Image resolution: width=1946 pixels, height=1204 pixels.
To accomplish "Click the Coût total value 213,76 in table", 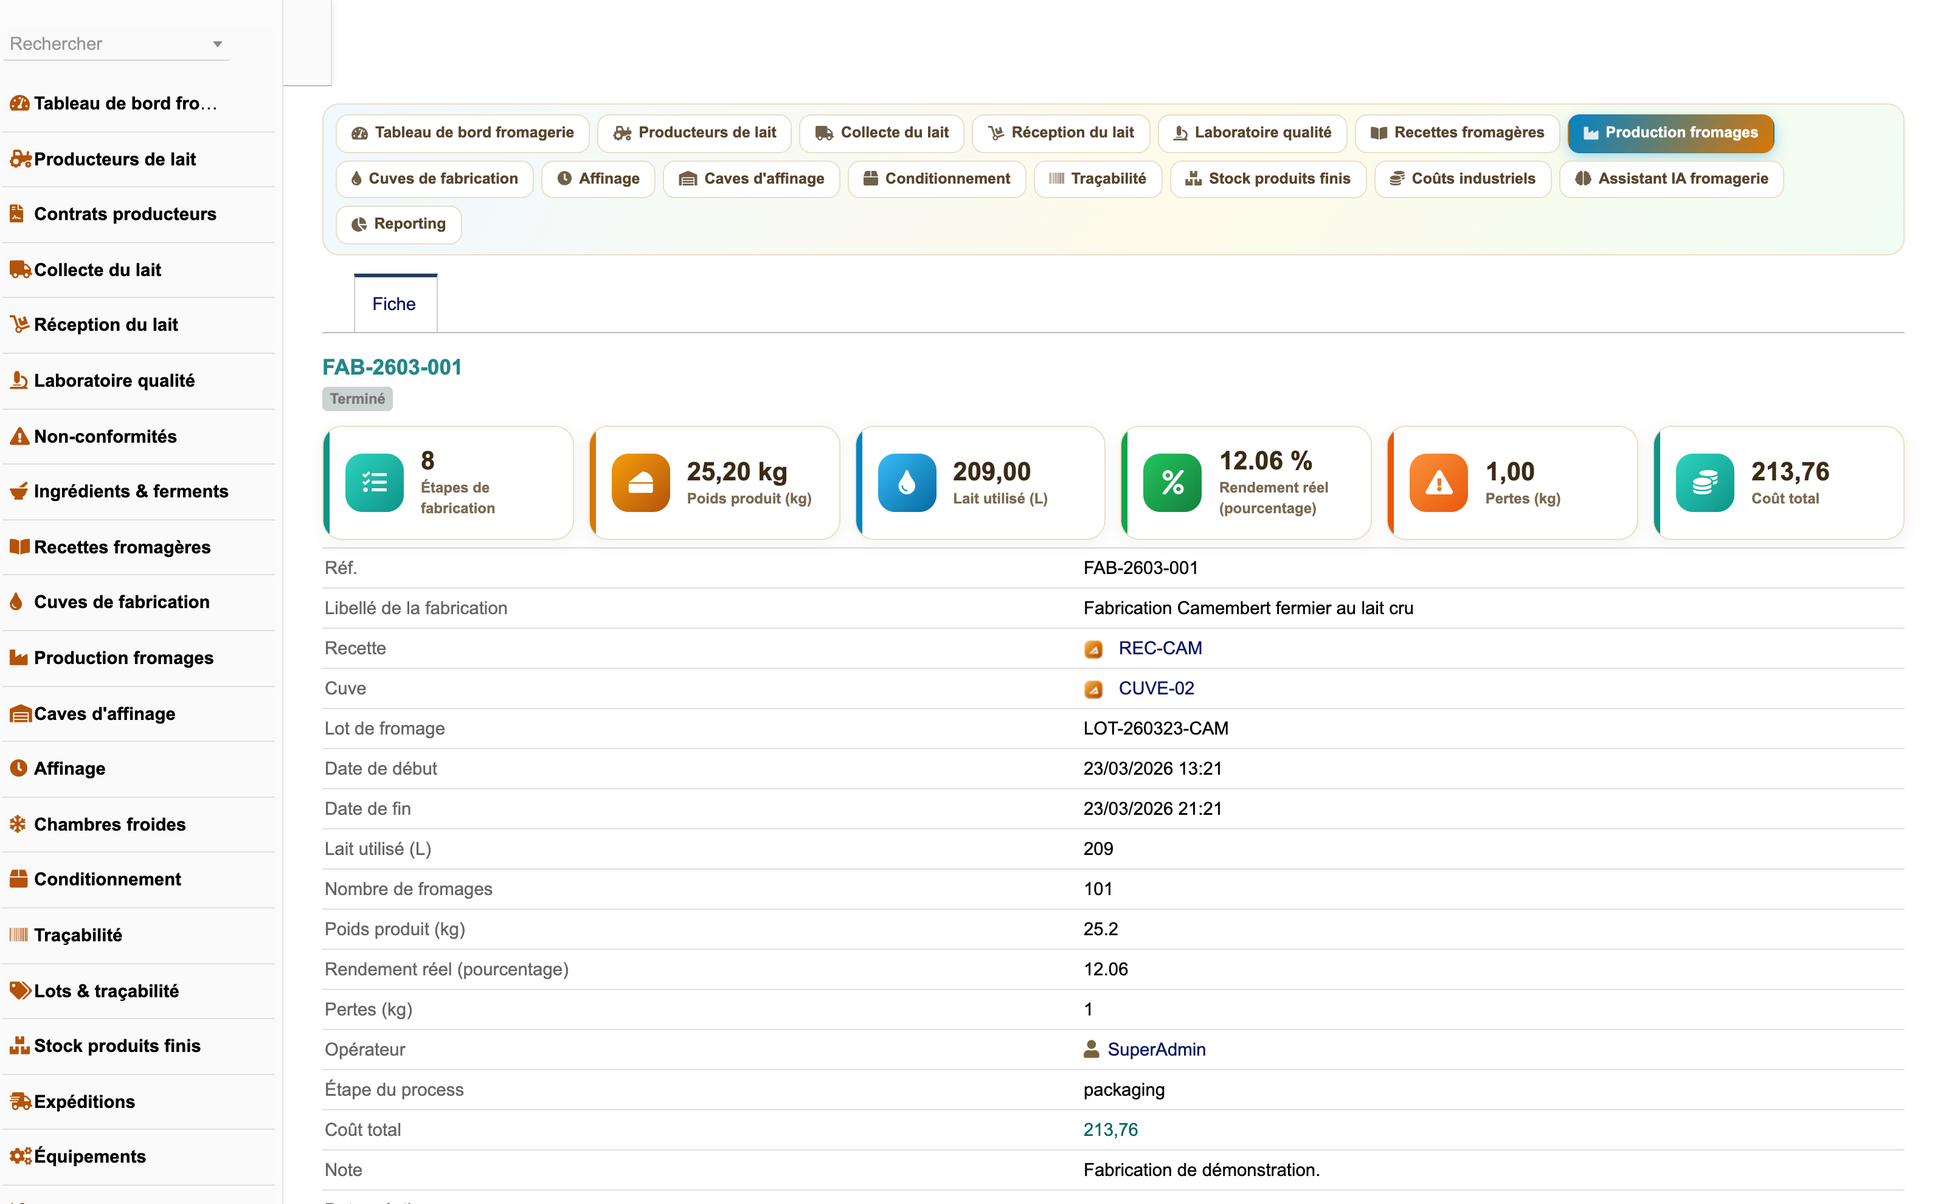I will click(1110, 1129).
